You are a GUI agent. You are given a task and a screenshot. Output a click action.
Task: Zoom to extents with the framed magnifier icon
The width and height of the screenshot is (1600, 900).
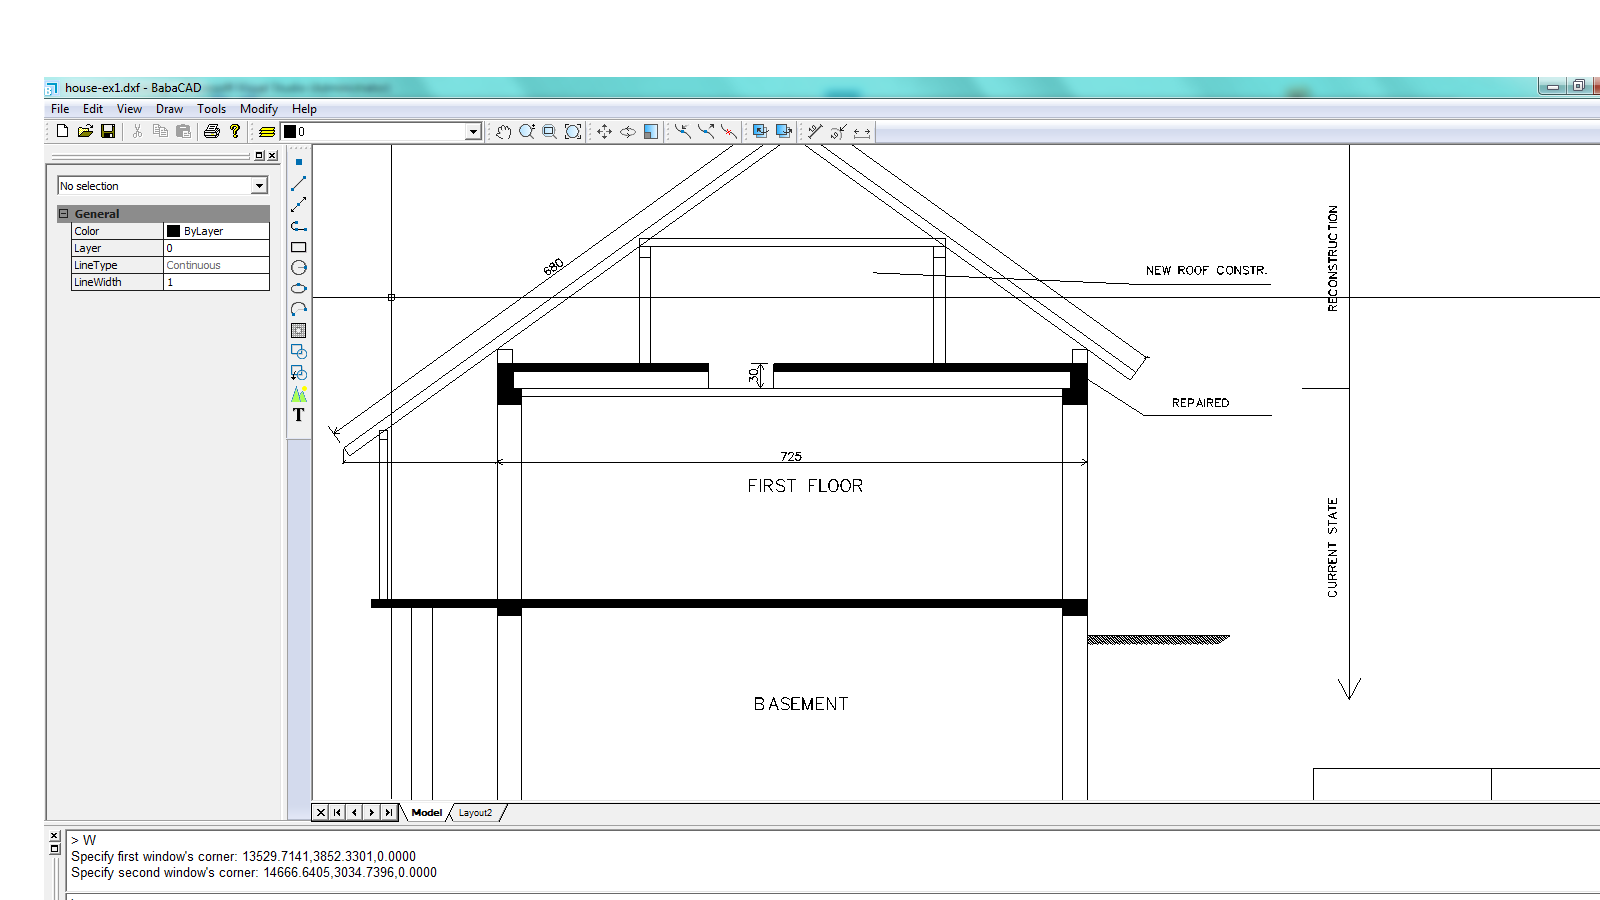(573, 131)
